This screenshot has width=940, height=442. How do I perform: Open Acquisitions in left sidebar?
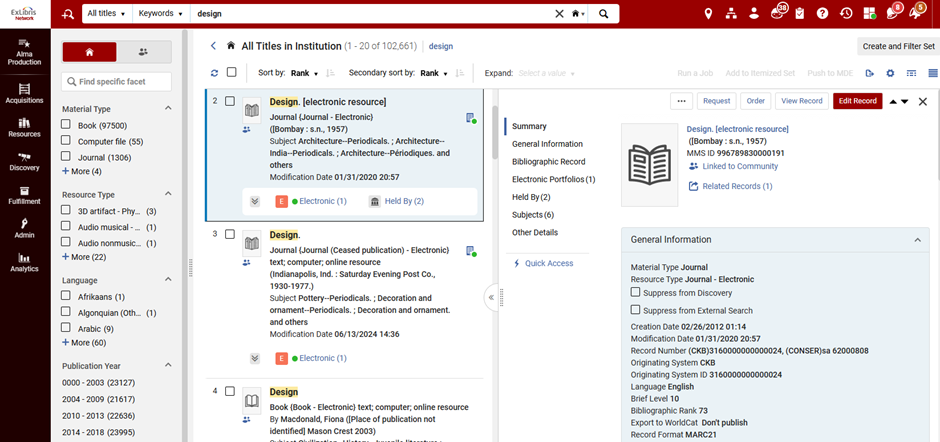click(25, 94)
